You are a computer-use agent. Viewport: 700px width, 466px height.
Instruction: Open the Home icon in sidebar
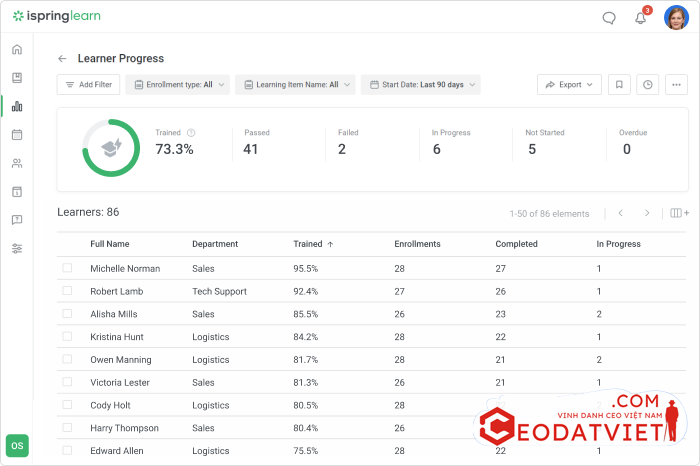[17, 50]
